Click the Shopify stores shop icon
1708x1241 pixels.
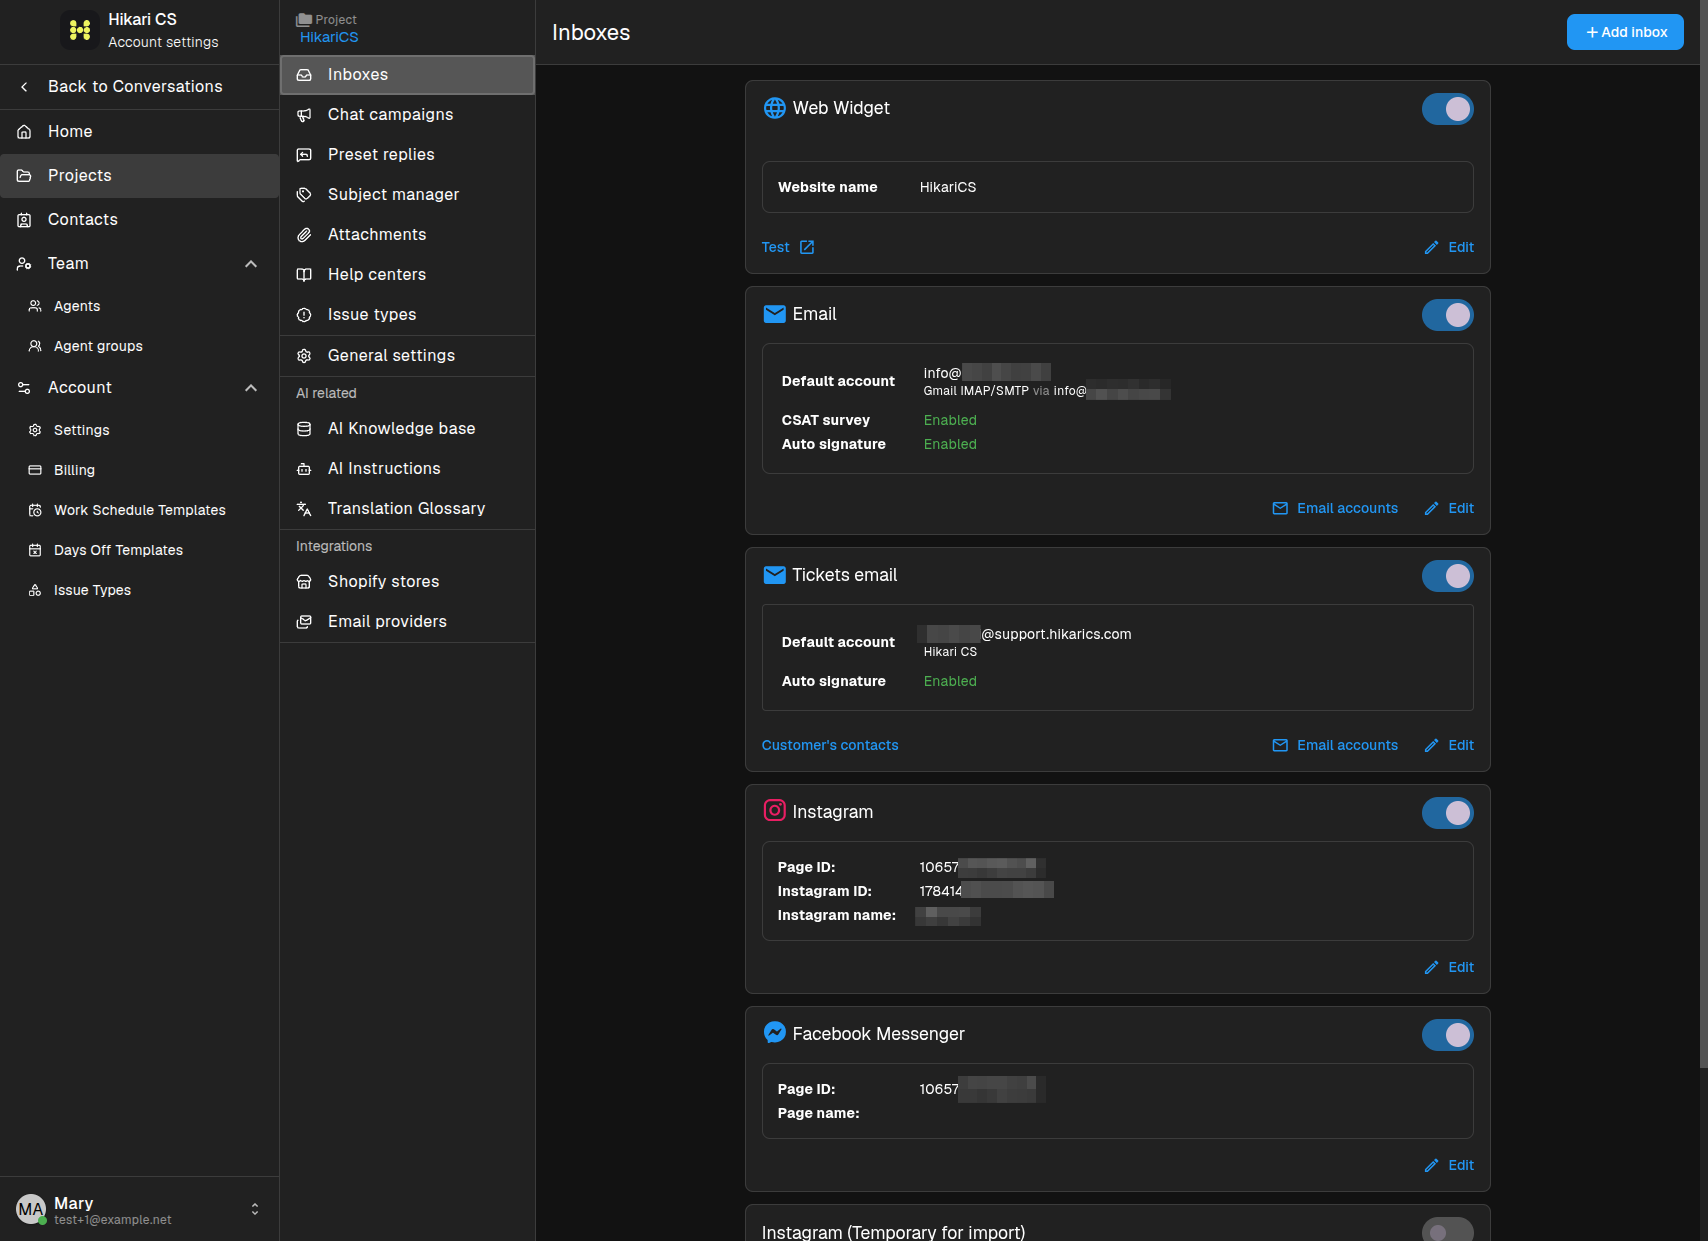pyautogui.click(x=304, y=582)
